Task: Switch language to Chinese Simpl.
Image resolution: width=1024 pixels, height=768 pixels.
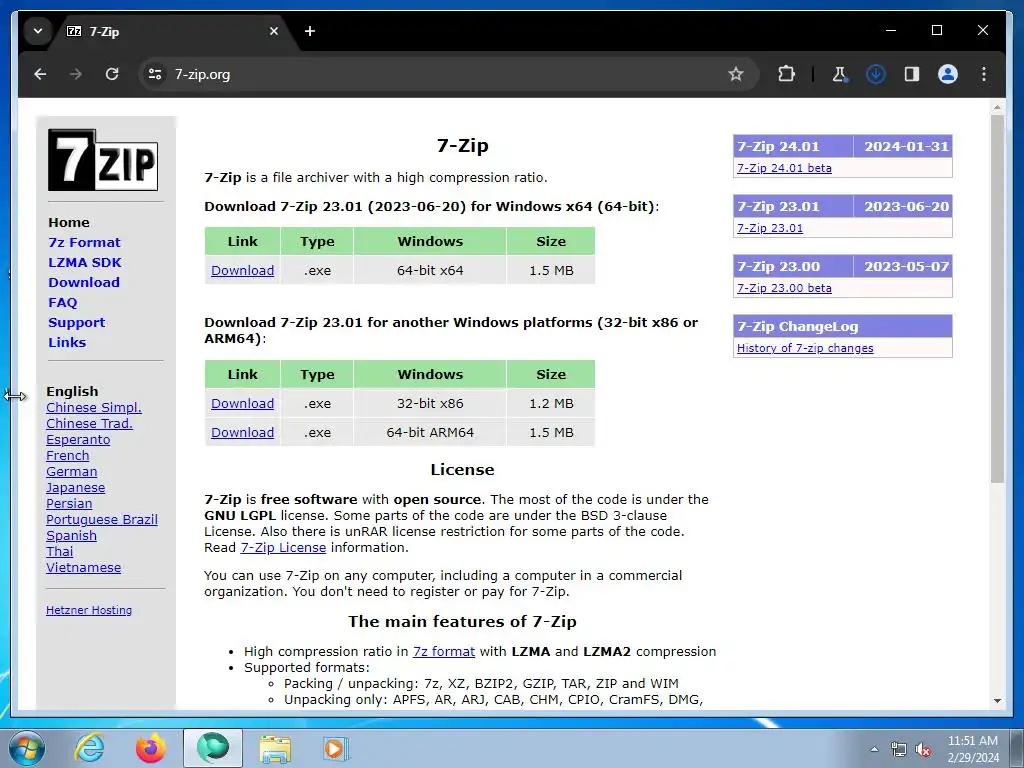Action: (x=93, y=408)
